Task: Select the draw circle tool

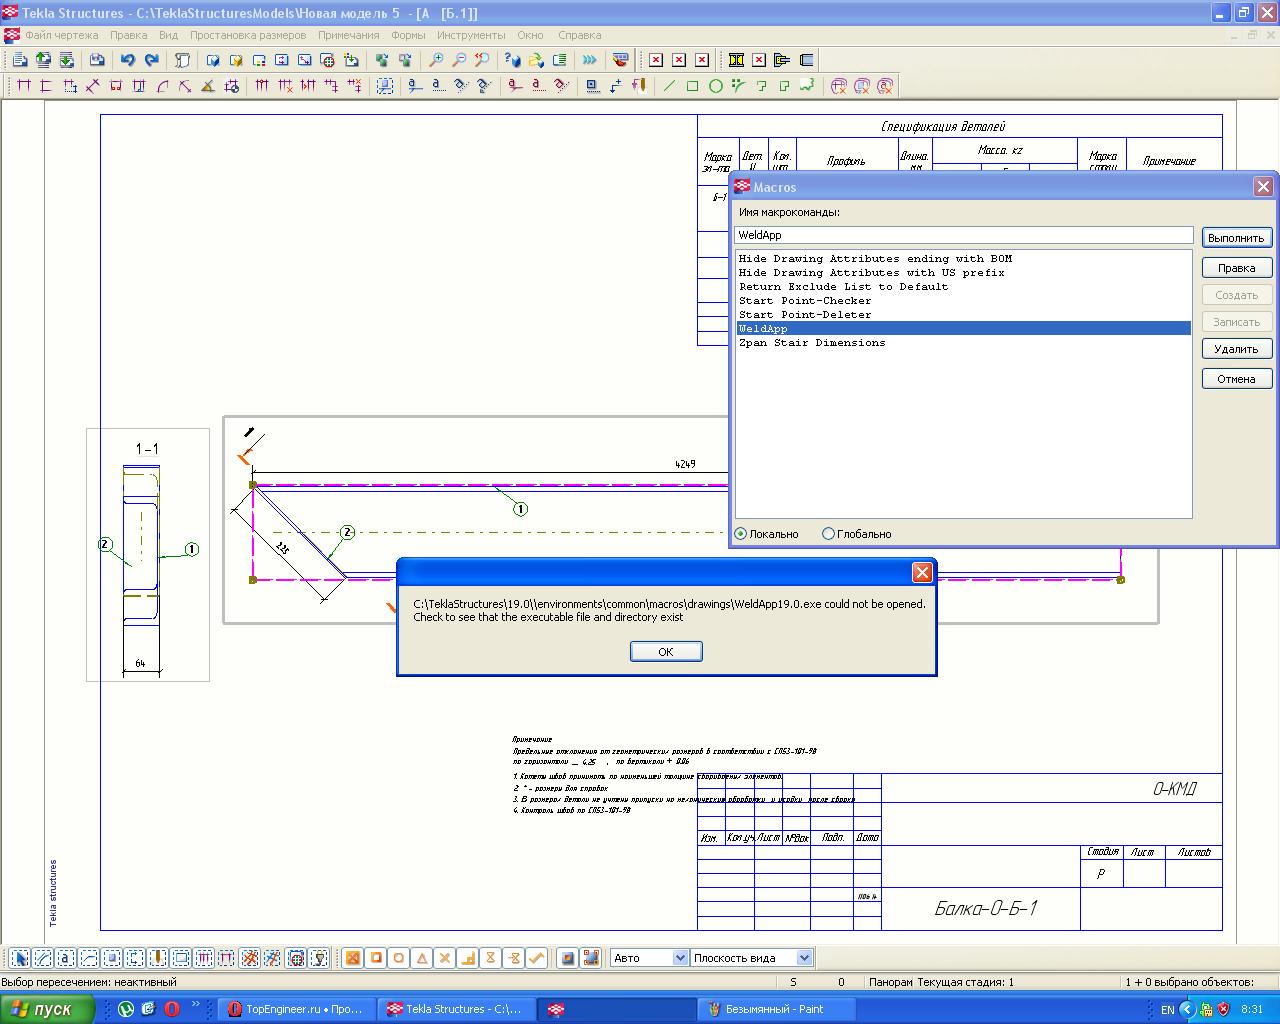Action: [x=716, y=86]
